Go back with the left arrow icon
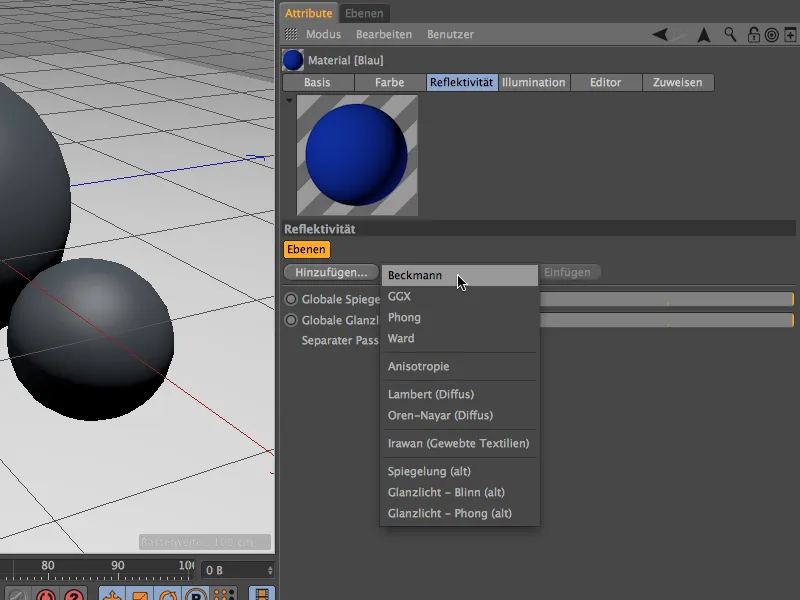The height and width of the screenshot is (600, 800). (660, 35)
